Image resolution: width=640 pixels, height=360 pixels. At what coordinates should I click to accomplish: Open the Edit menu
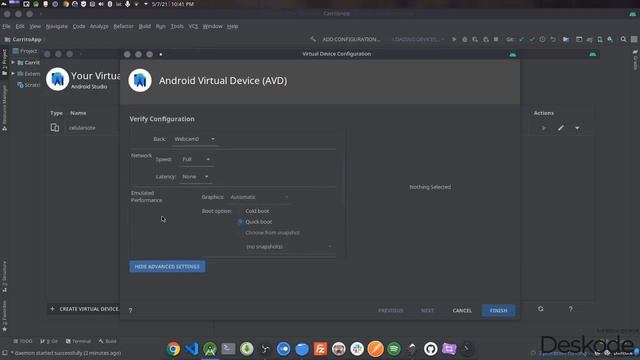[x=20, y=26]
